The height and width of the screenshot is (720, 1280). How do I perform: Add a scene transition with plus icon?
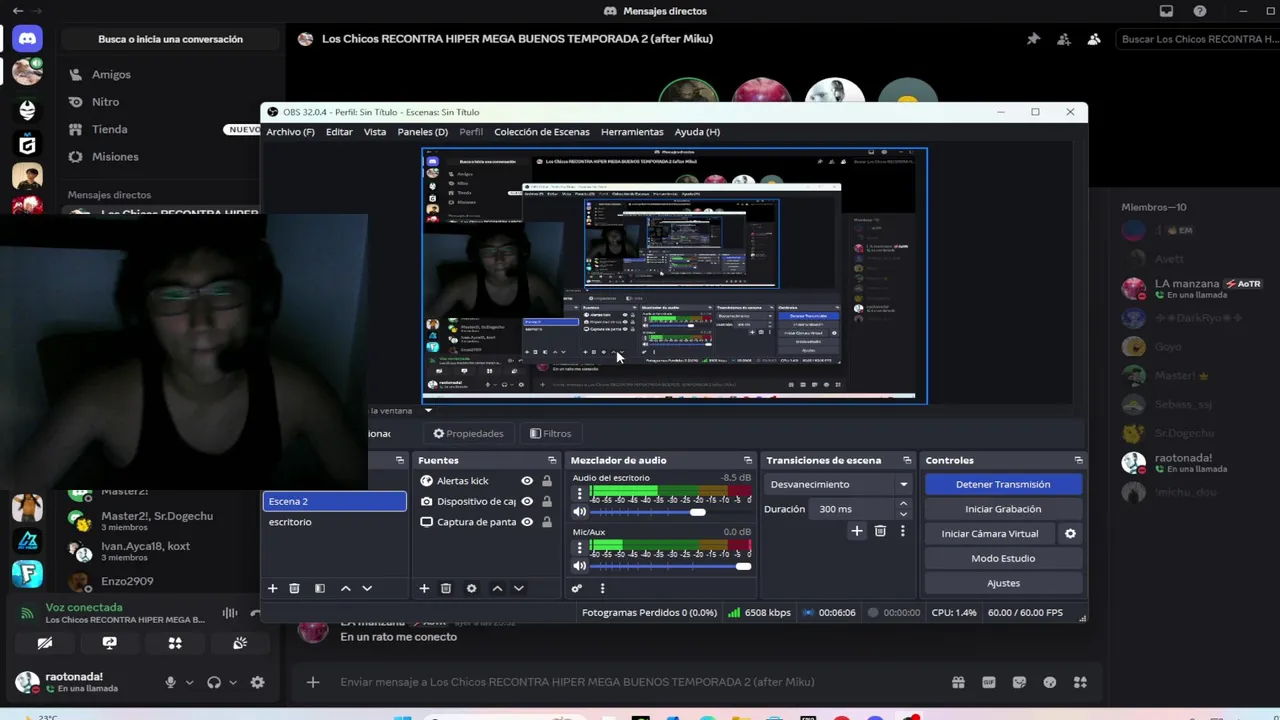pos(856,531)
